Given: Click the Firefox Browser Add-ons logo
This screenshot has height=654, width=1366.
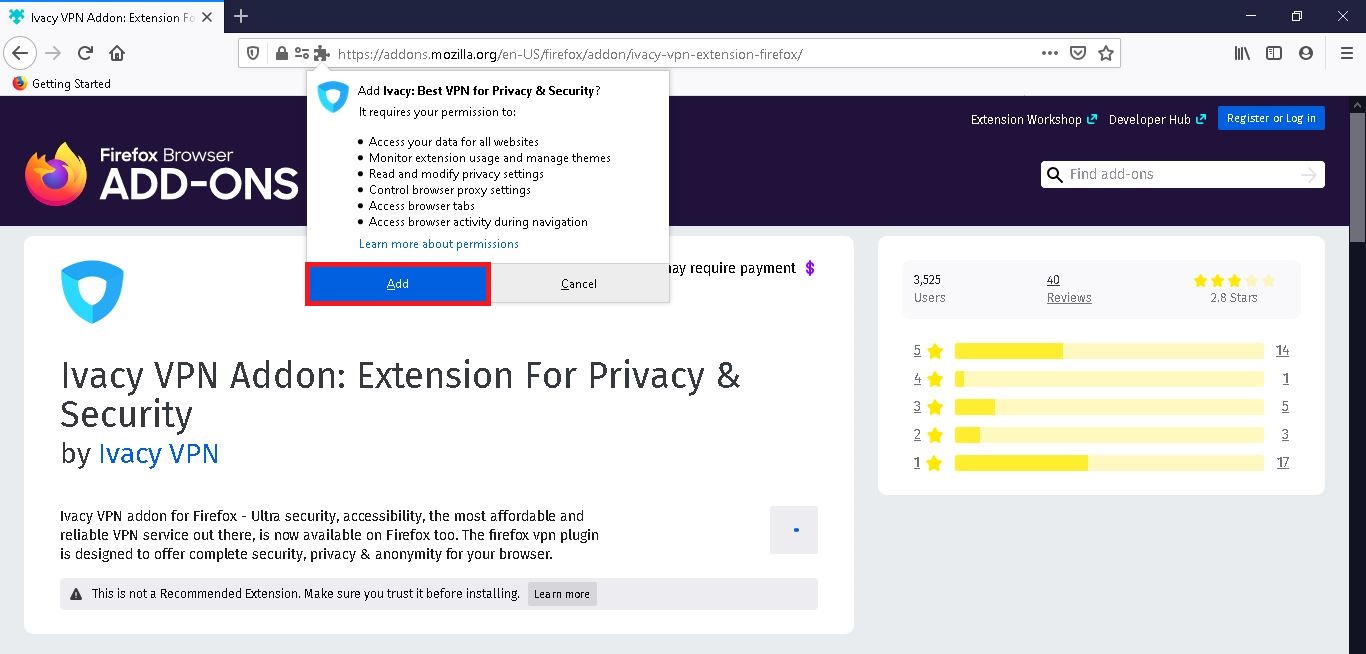Looking at the screenshot, I should 162,174.
